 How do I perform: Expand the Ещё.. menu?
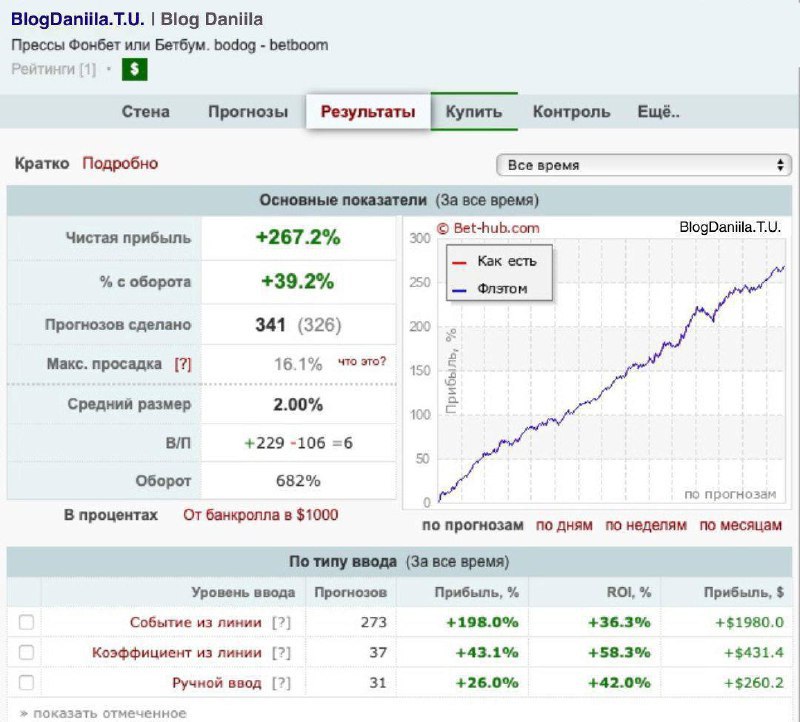click(658, 112)
